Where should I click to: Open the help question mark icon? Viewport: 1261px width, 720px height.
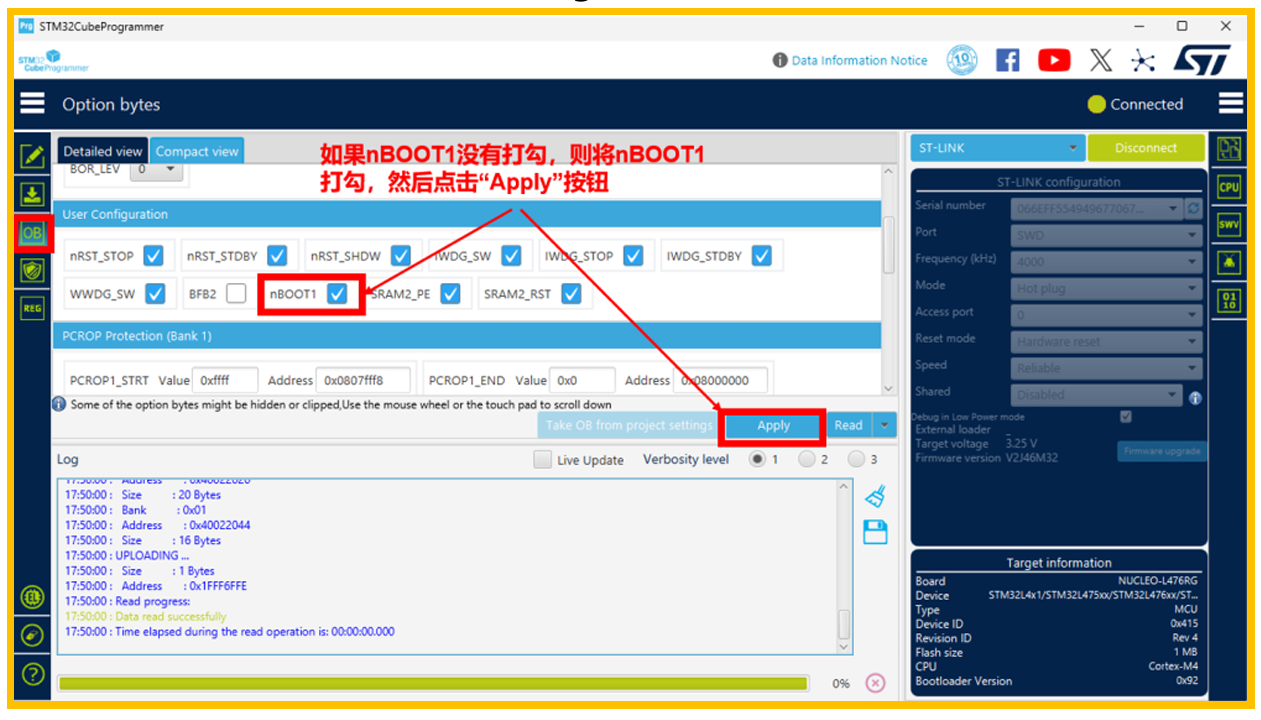tap(32, 674)
